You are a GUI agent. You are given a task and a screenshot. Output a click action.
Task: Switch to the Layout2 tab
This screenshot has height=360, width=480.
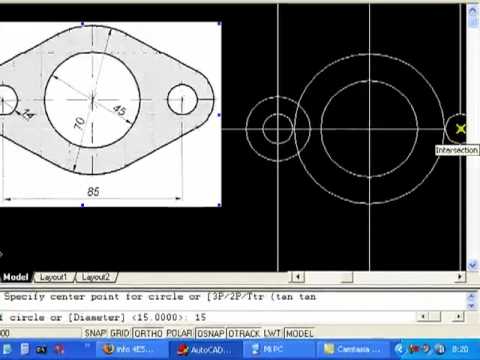click(96, 277)
